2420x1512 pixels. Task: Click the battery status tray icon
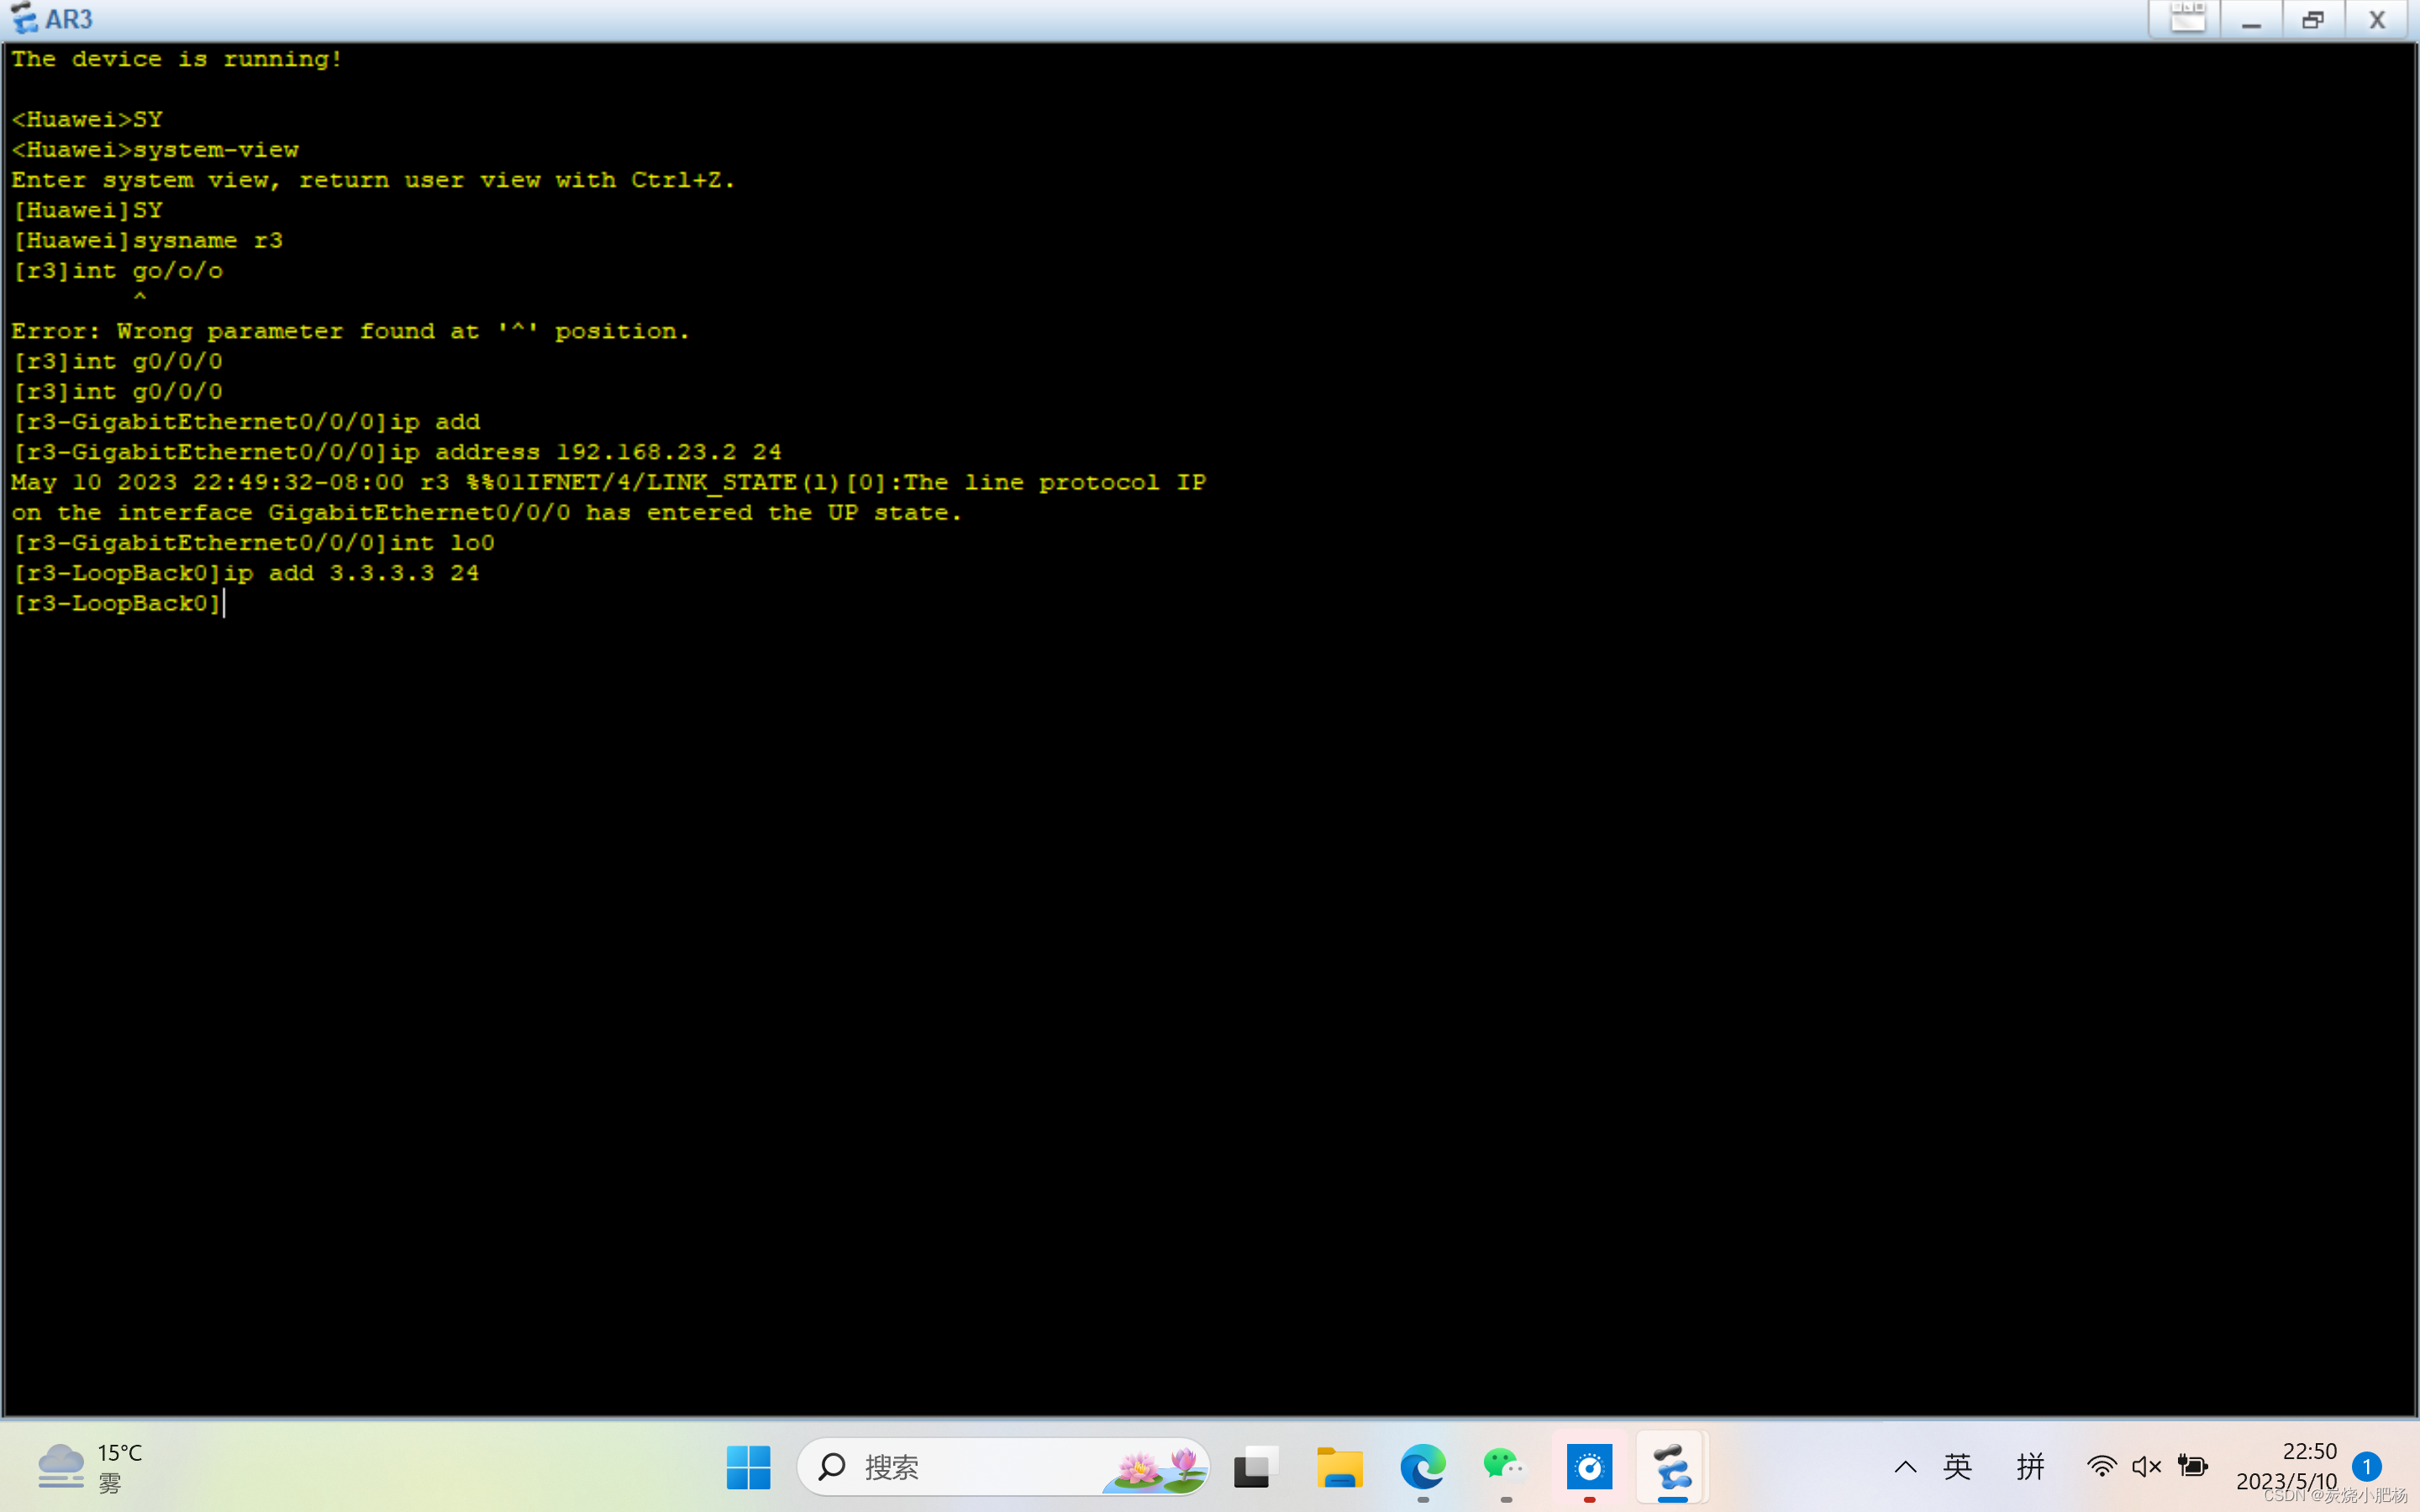pos(2192,1466)
